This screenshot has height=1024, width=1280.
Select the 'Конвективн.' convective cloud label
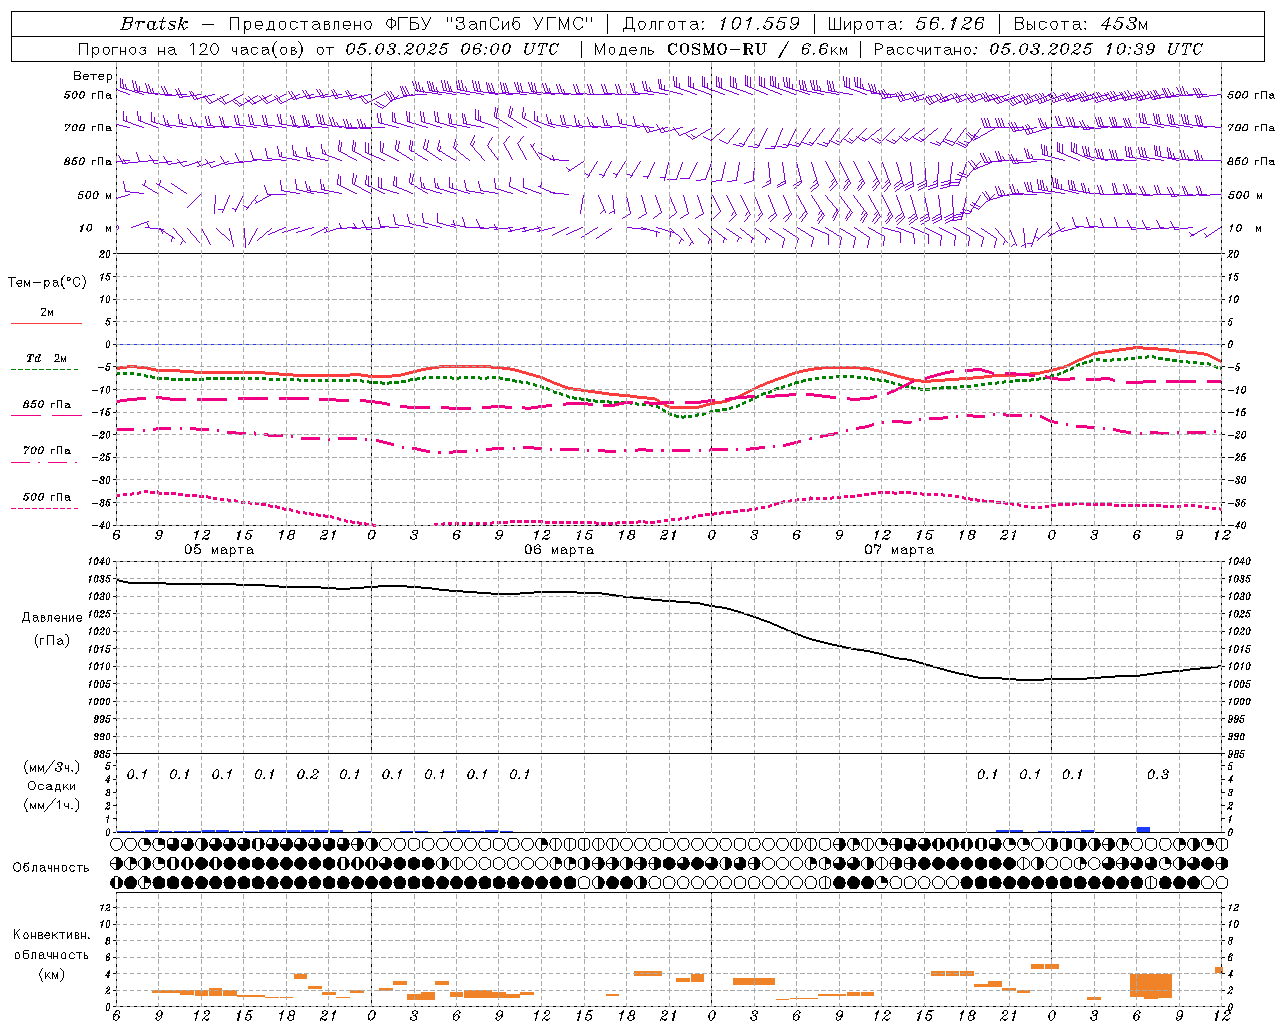pyautogui.click(x=51, y=935)
